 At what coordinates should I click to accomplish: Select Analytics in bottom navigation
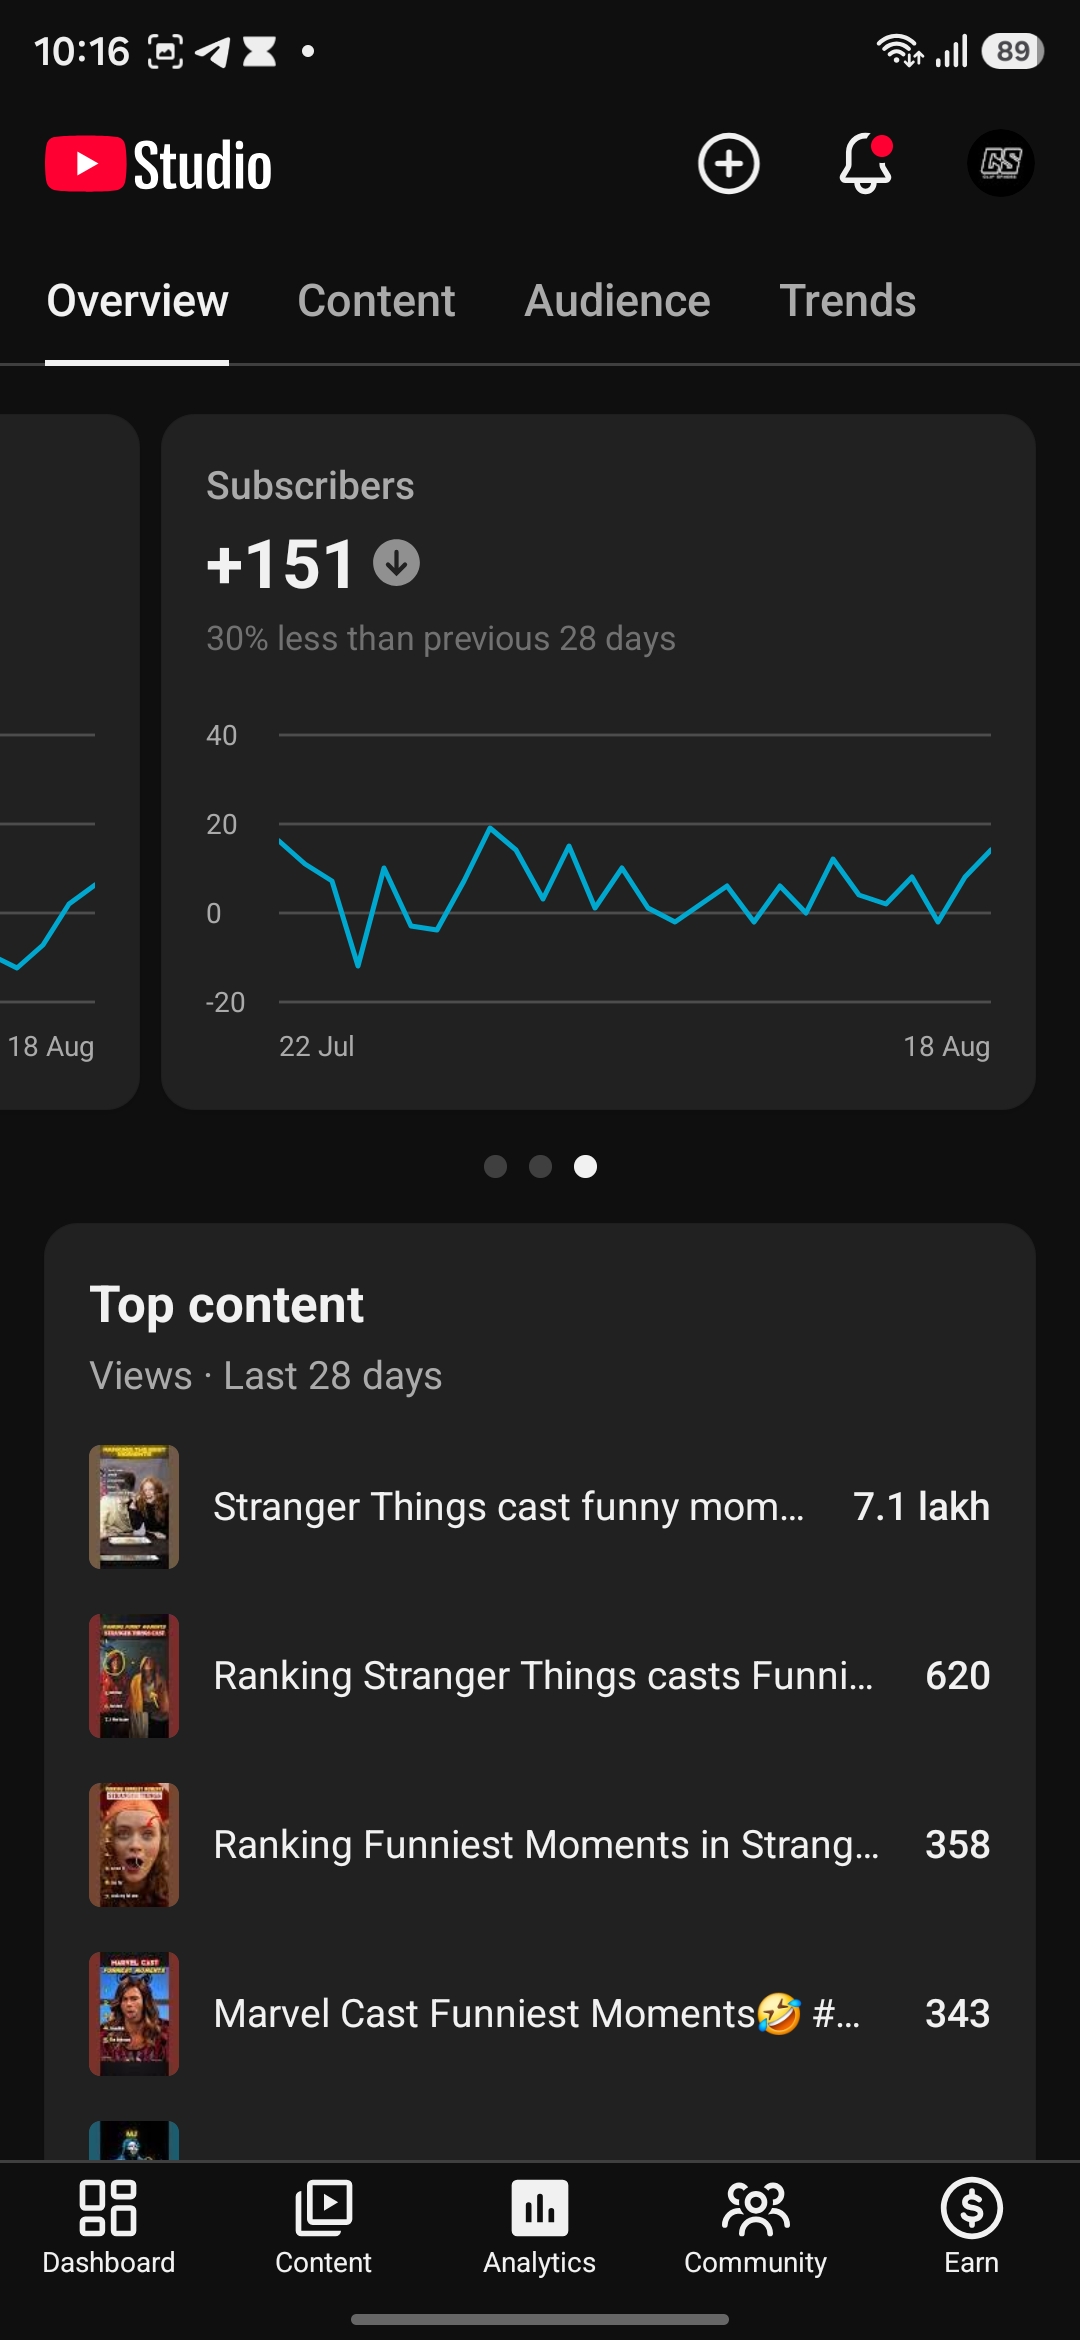(x=540, y=2228)
